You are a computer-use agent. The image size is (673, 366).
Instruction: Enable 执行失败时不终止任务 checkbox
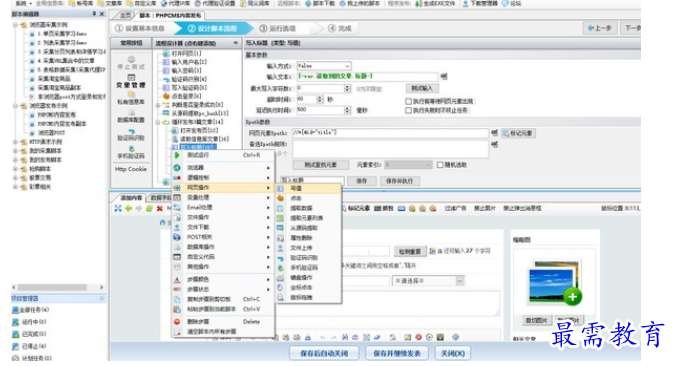pos(409,111)
